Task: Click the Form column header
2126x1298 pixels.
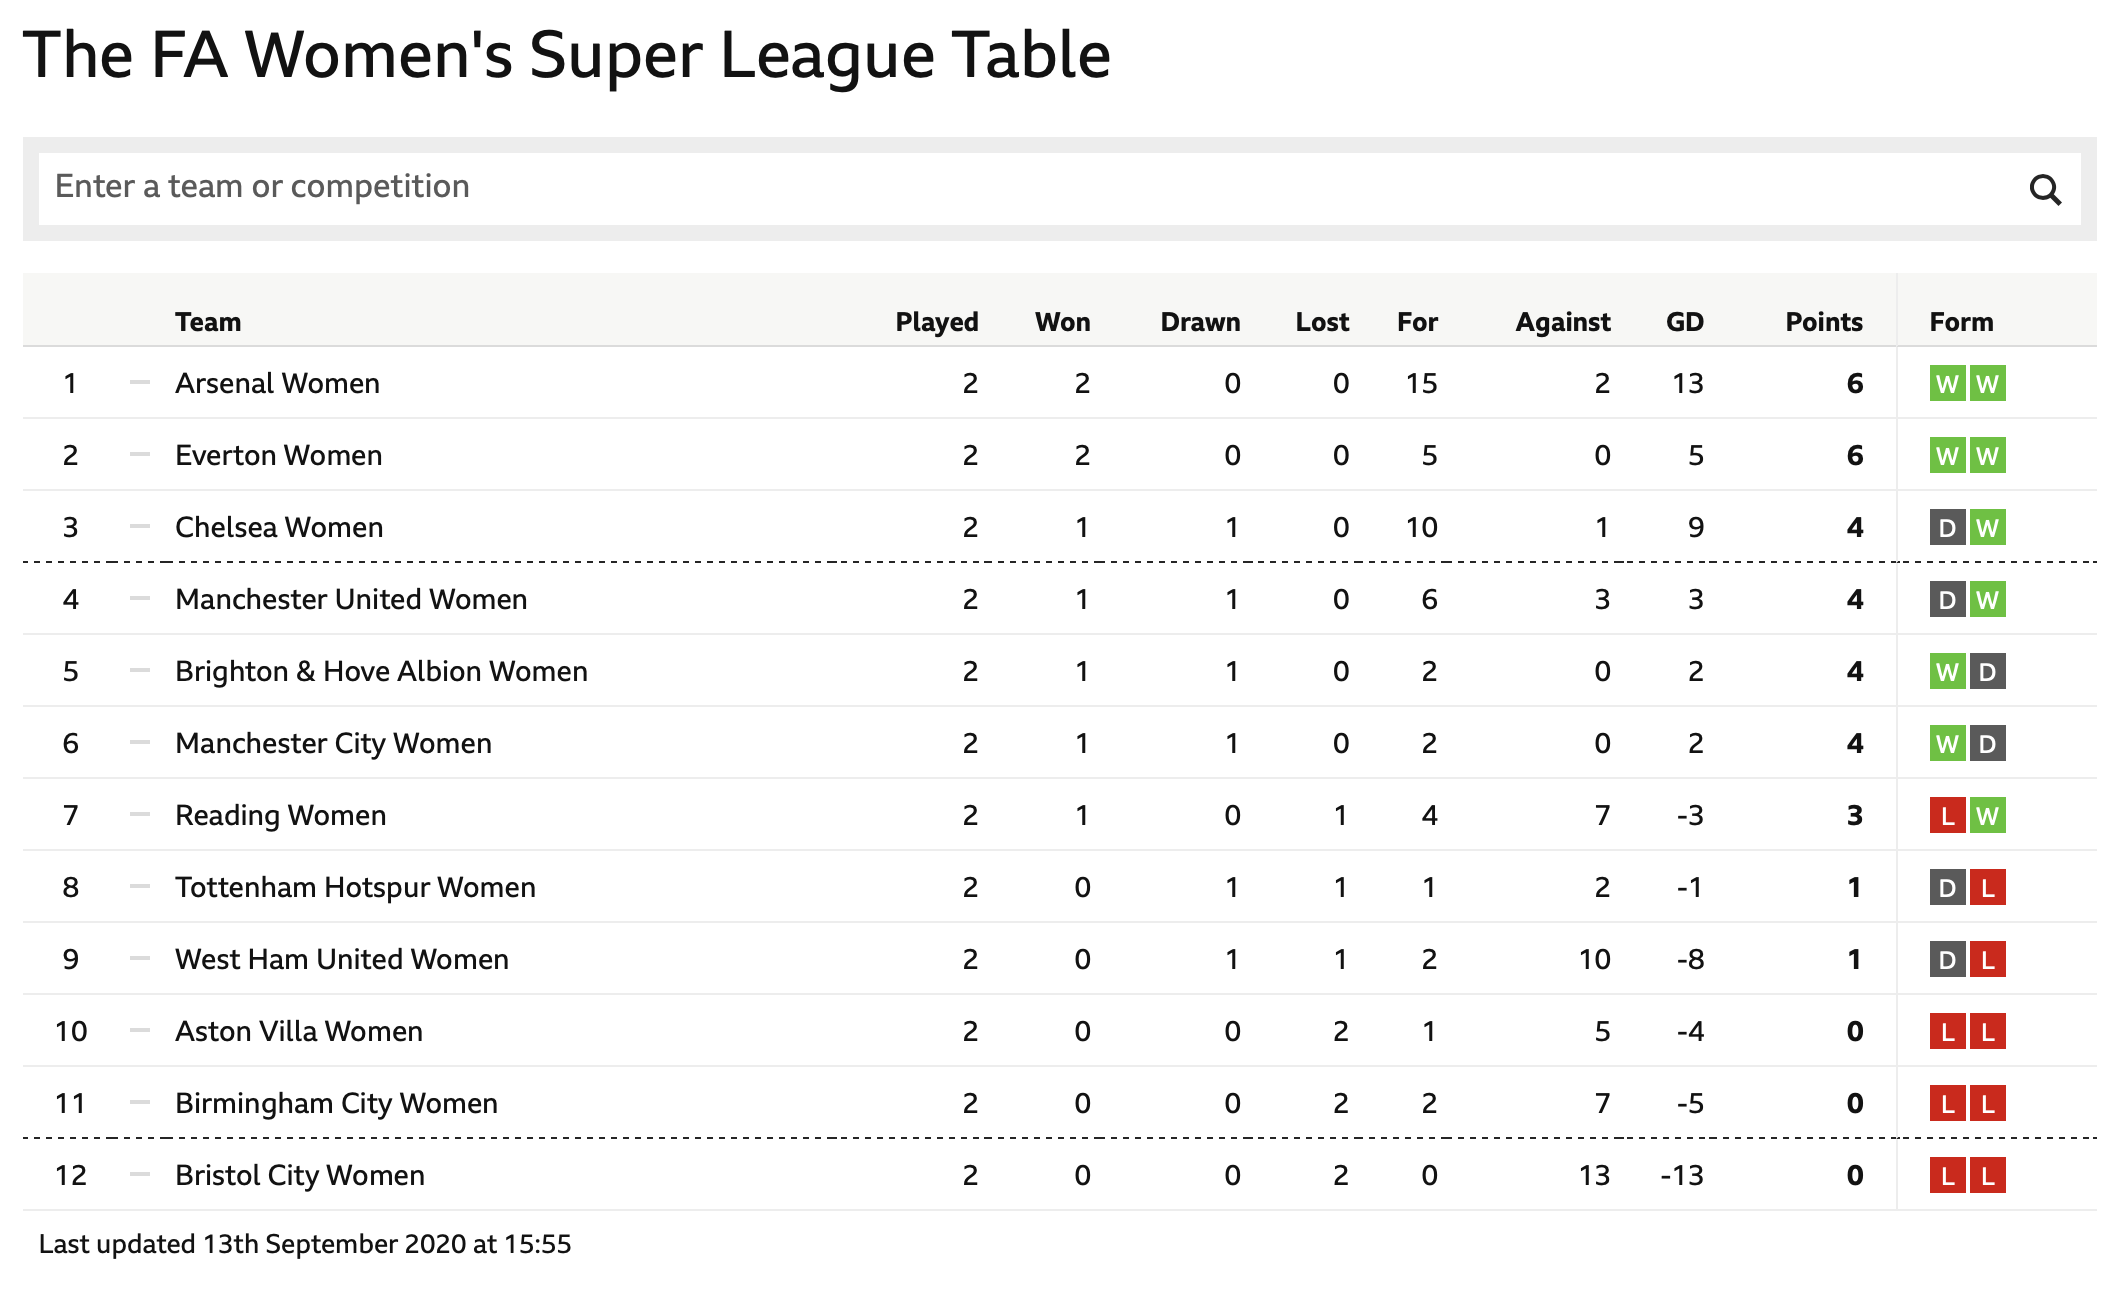Action: pyautogui.click(x=1961, y=322)
